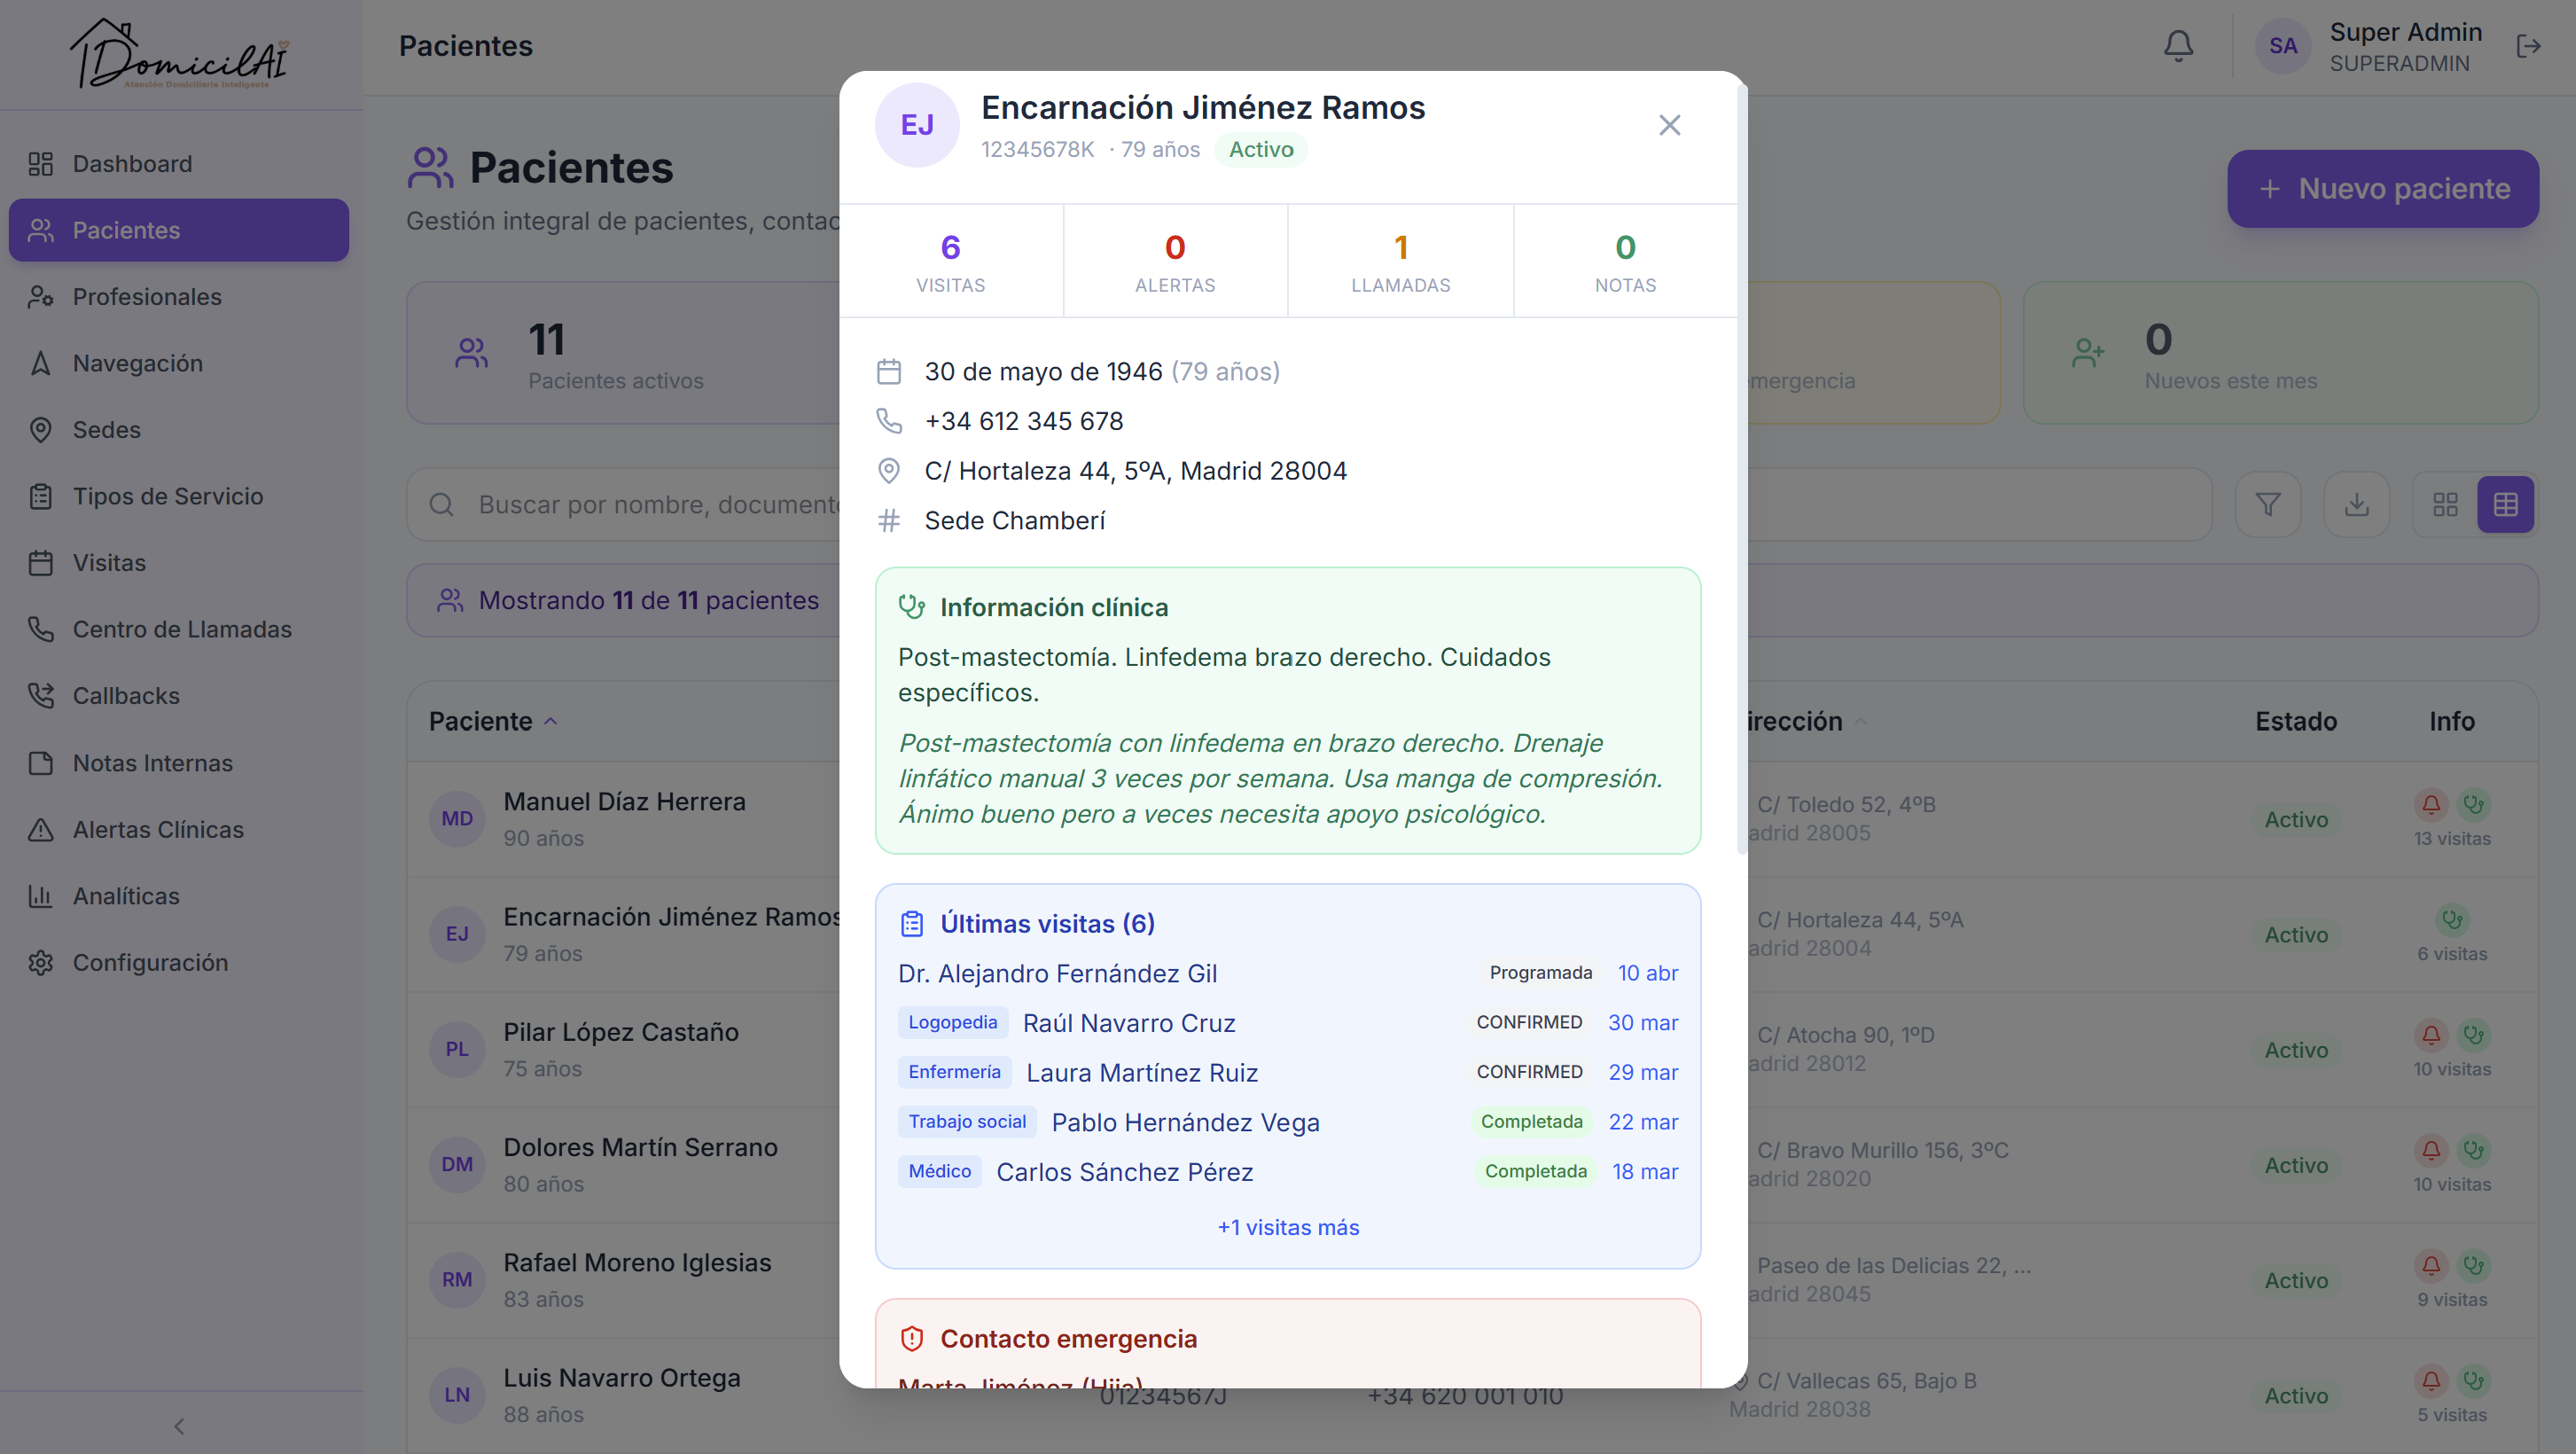Click the Notas stat in the dialog

tap(1625, 261)
